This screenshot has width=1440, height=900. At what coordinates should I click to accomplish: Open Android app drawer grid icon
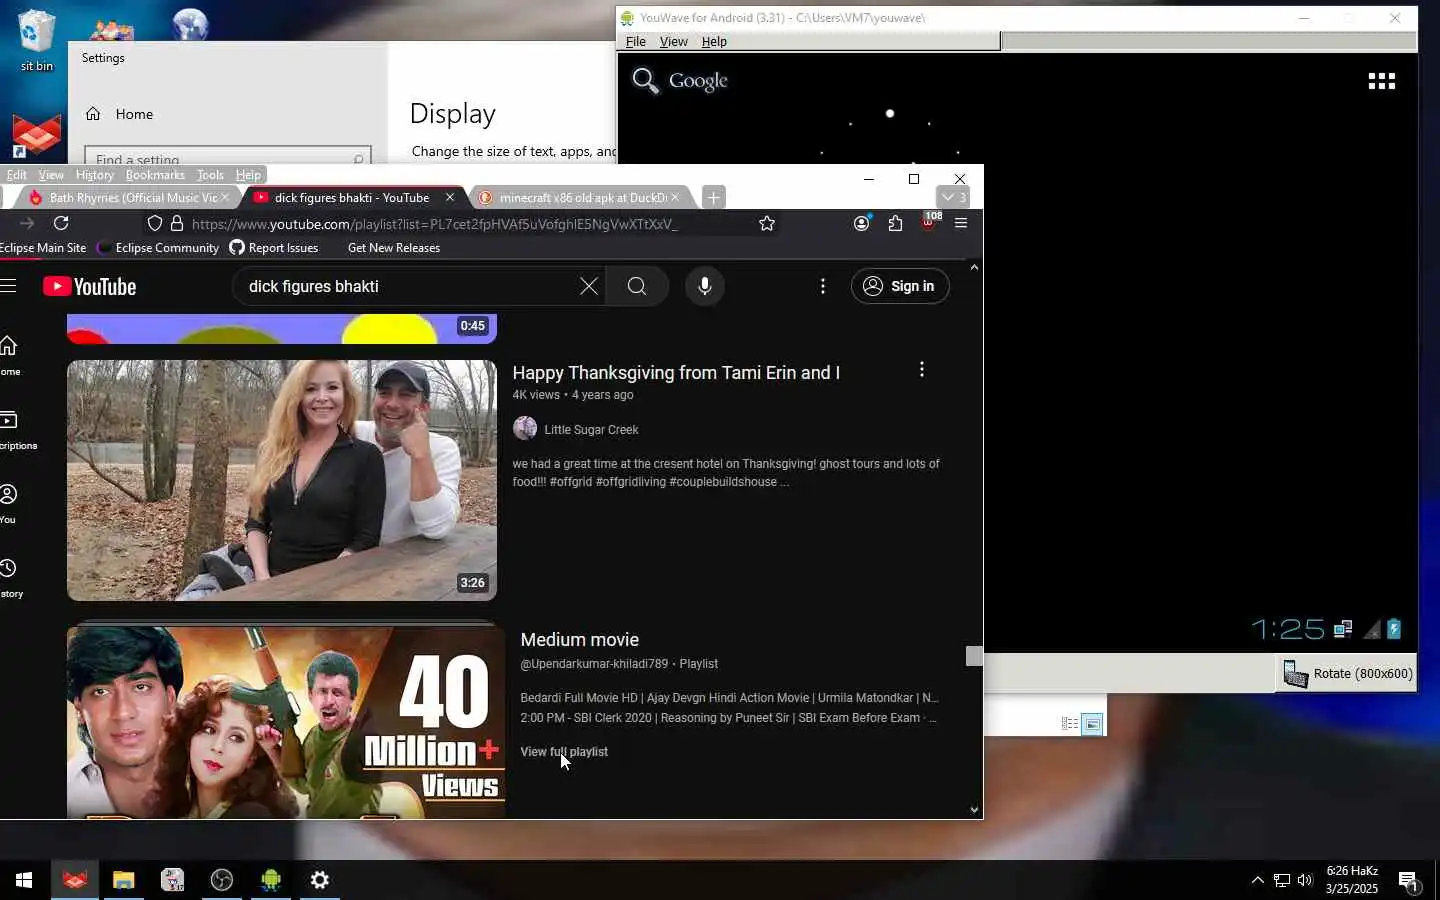pyautogui.click(x=1381, y=81)
